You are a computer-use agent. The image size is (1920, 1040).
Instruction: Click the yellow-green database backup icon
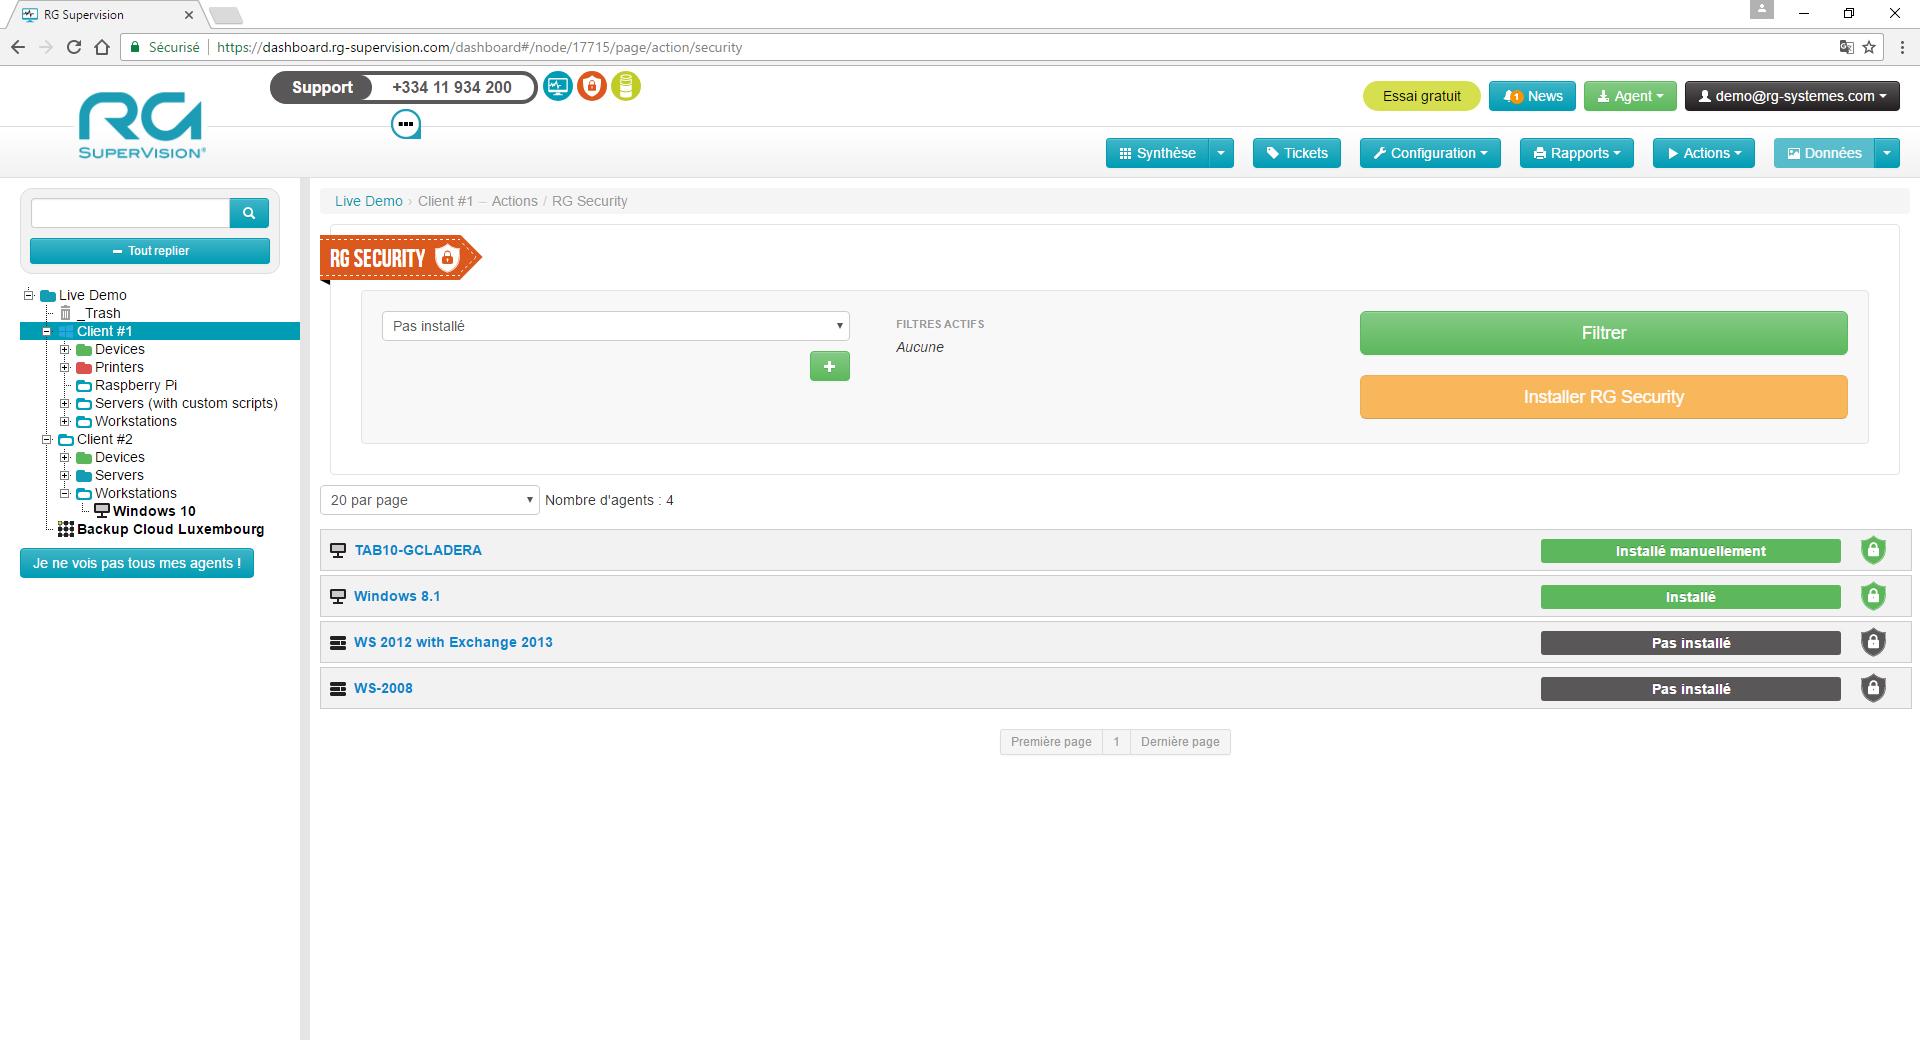626,87
